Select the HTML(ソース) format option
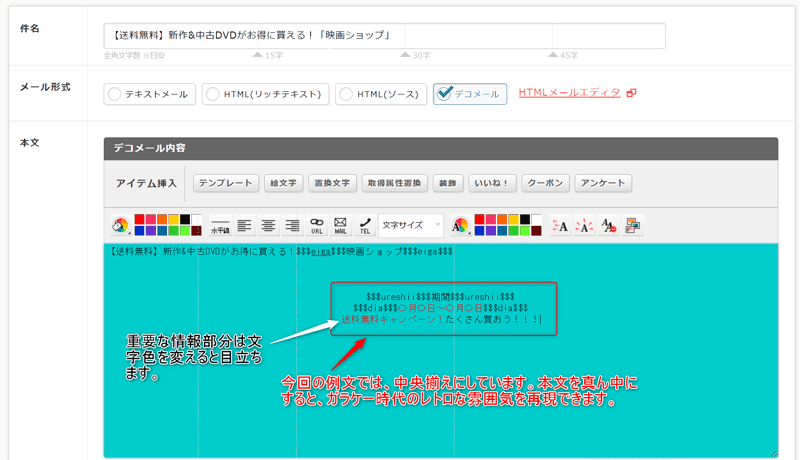Viewport: 800px width, 460px height. click(x=381, y=94)
